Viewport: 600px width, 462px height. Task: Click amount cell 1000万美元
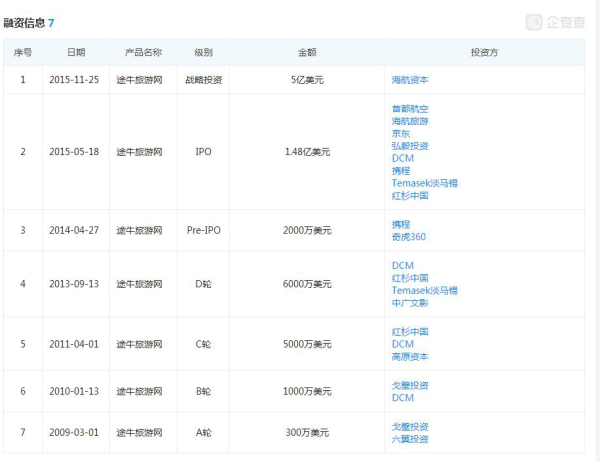307,392
